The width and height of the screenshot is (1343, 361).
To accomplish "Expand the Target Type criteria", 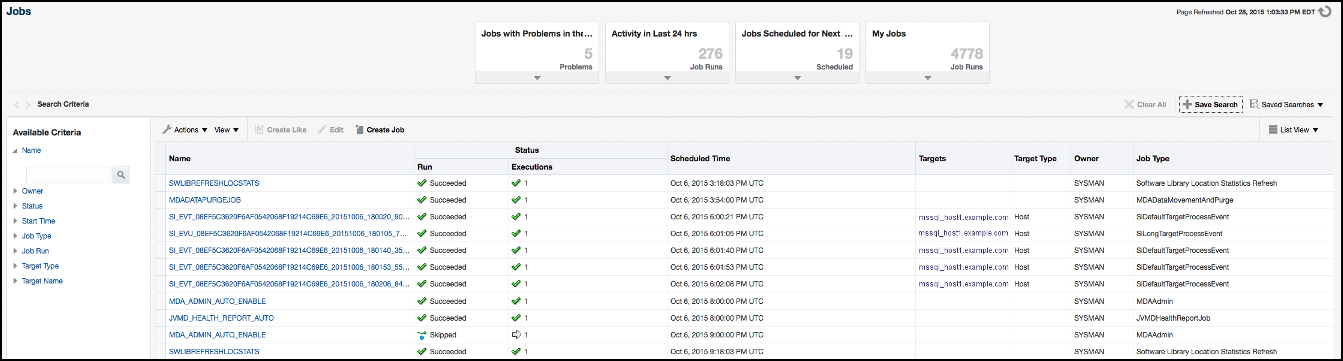I will coord(15,266).
